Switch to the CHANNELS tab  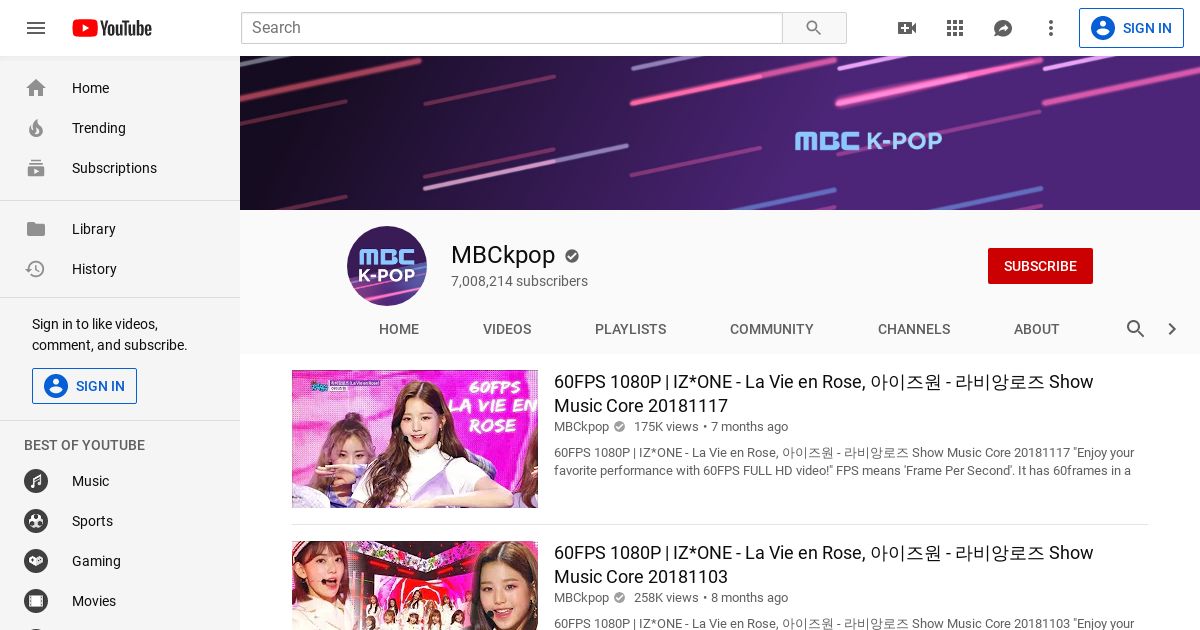914,329
